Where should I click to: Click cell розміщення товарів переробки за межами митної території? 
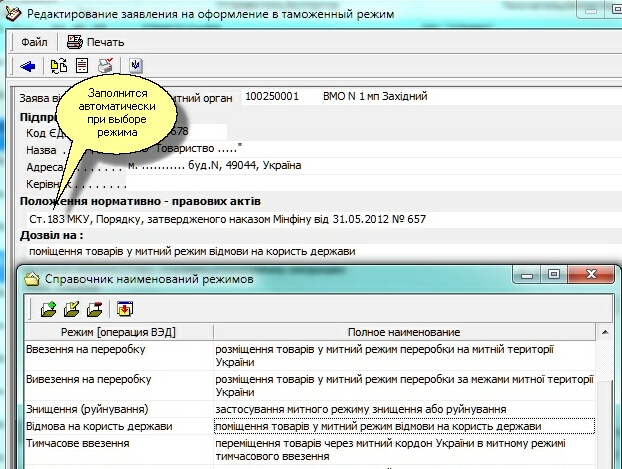404,386
